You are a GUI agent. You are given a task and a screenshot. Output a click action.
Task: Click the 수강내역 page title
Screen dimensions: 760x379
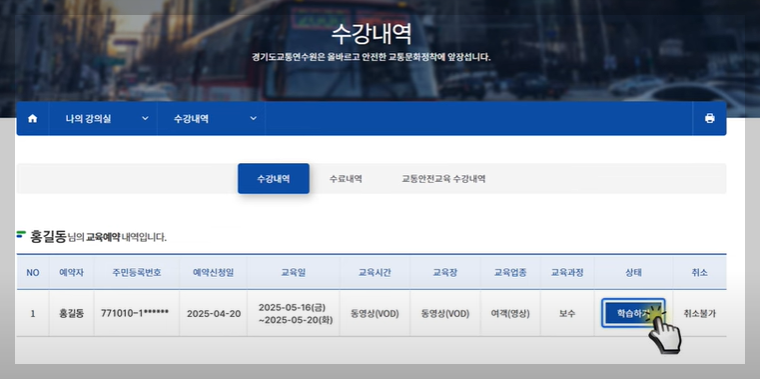(372, 34)
